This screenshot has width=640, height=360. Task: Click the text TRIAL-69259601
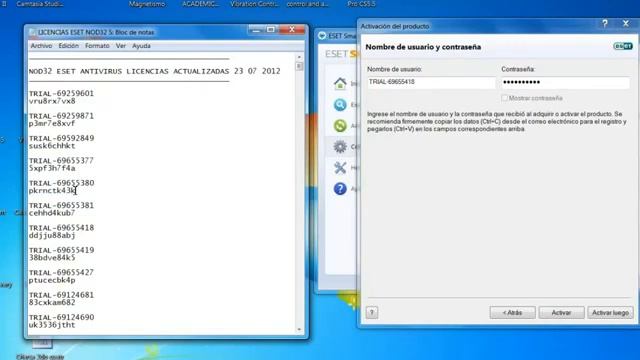(x=61, y=93)
